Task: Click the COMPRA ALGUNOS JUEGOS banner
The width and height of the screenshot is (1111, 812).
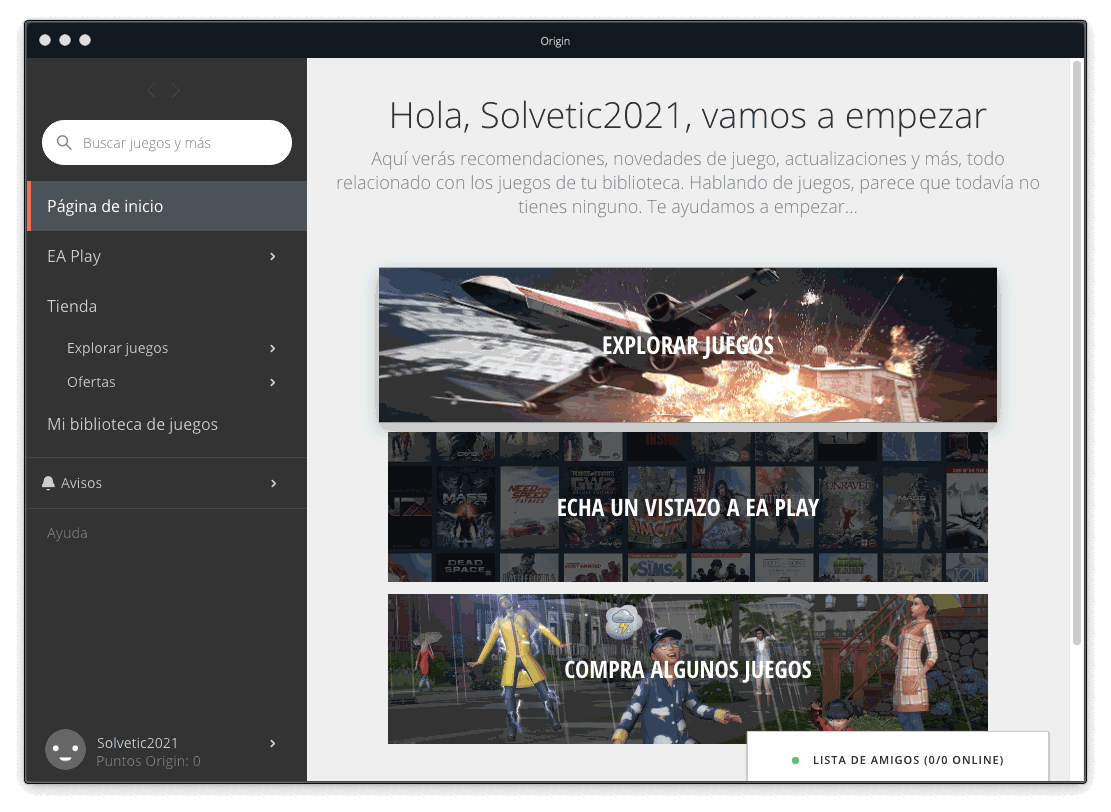Action: (688, 669)
